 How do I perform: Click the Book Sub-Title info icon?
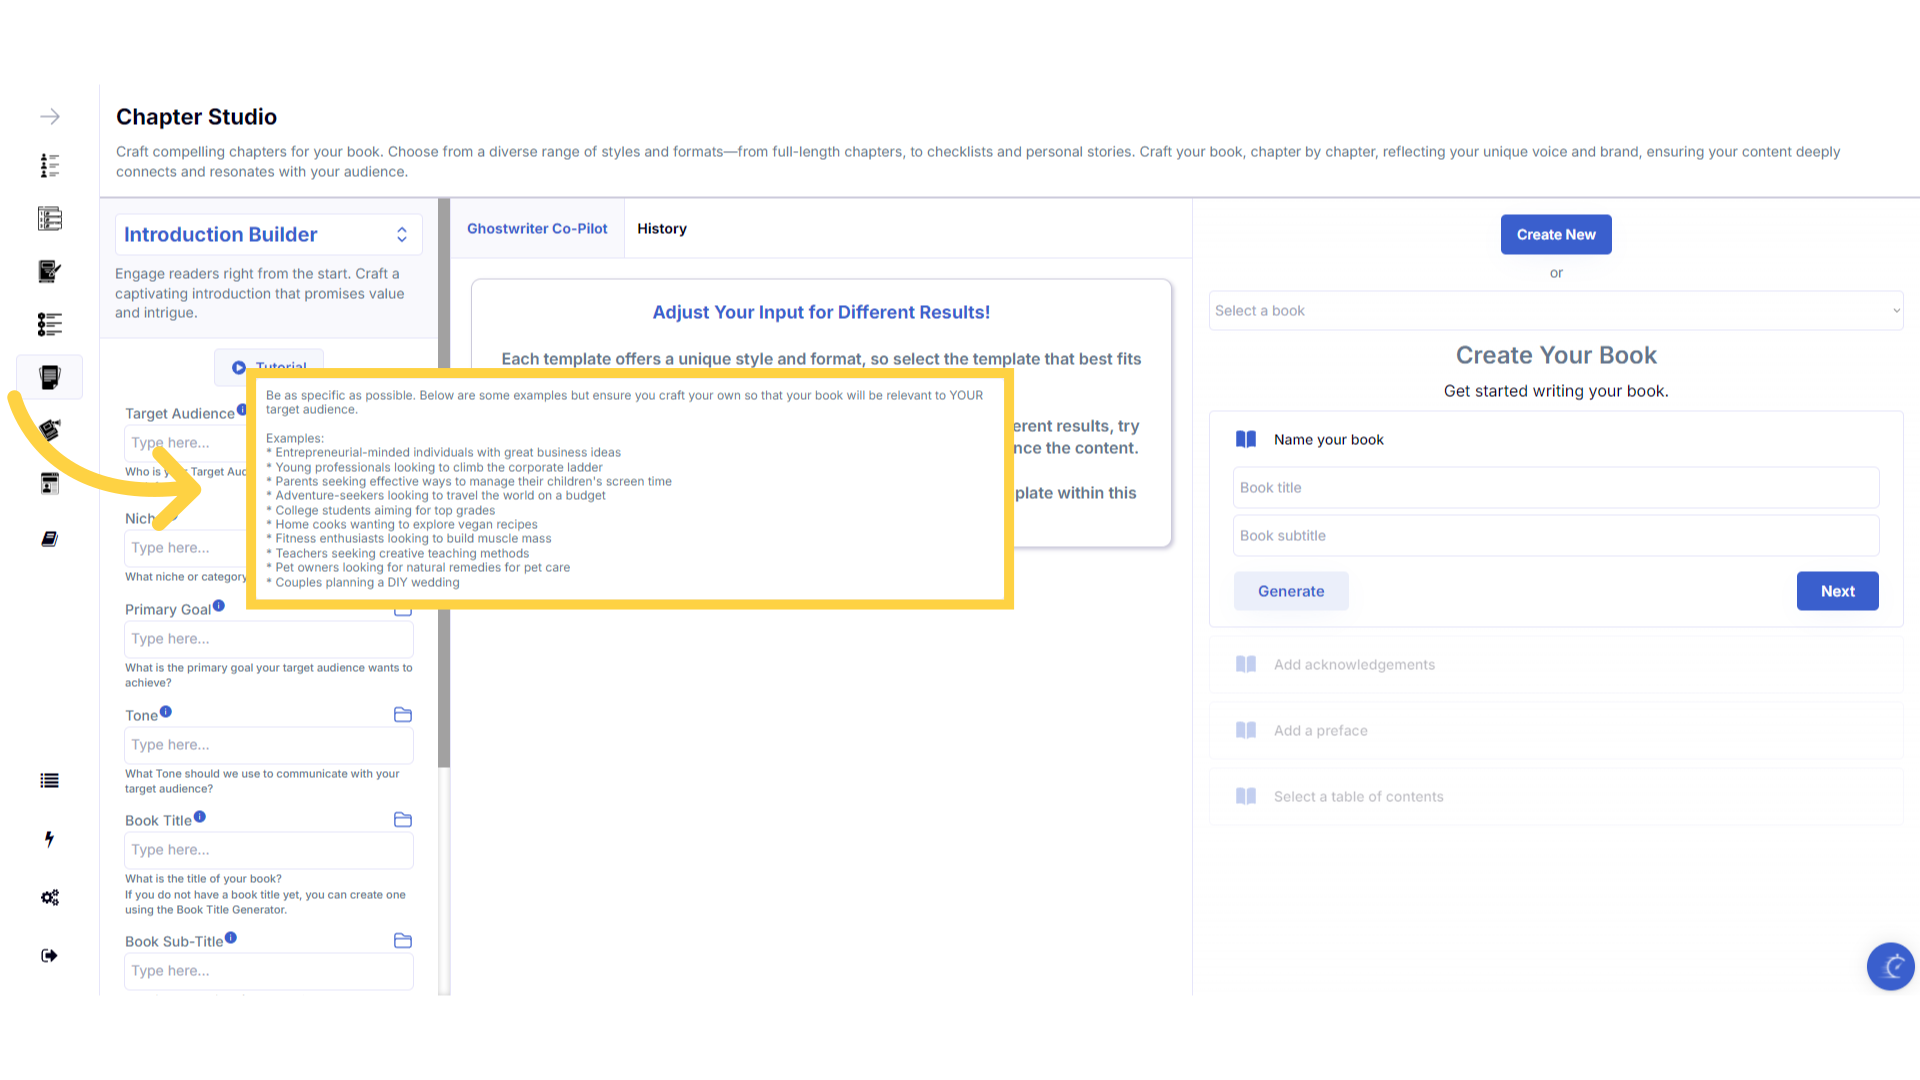point(231,937)
